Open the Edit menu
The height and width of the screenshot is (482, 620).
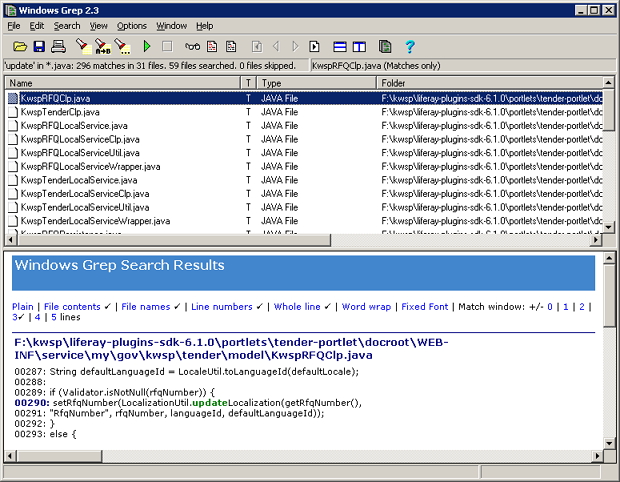coord(37,26)
